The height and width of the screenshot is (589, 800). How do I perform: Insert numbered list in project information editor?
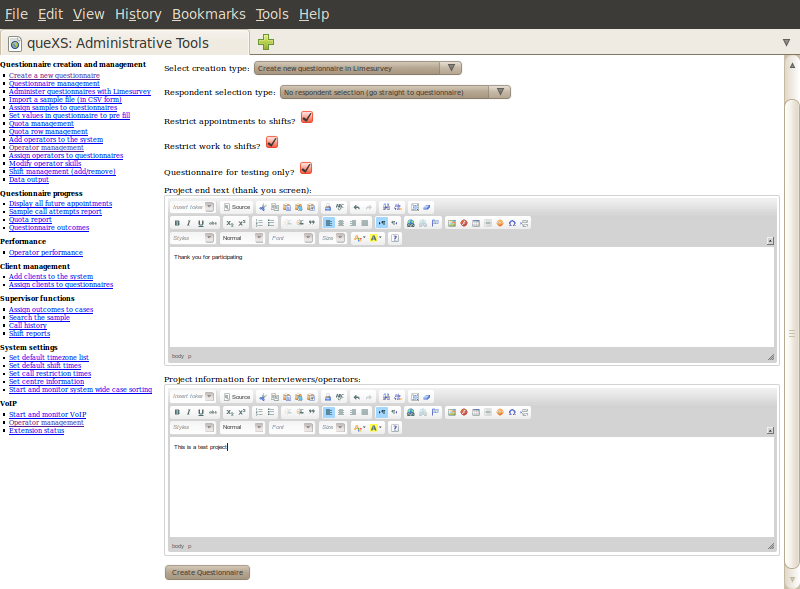(x=259, y=412)
